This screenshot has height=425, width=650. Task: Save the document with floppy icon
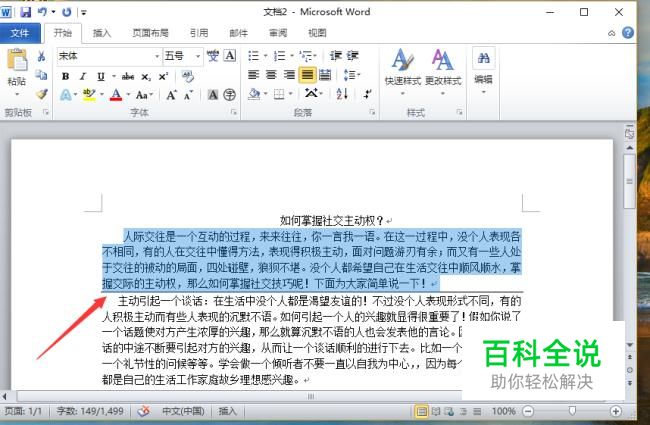[x=26, y=12]
